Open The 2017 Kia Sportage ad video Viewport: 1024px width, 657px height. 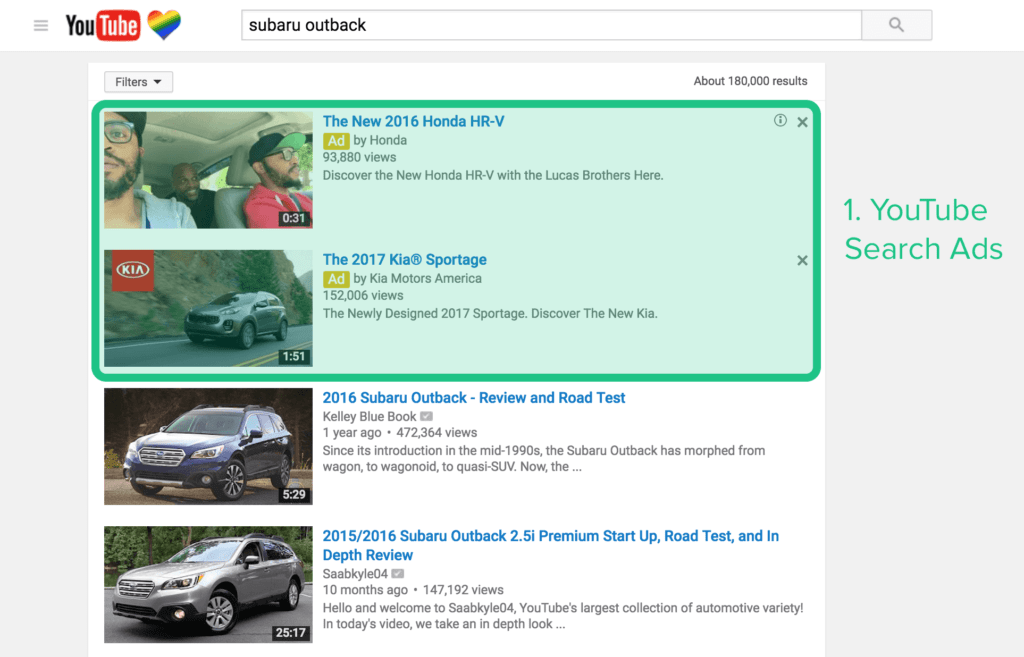click(x=404, y=259)
